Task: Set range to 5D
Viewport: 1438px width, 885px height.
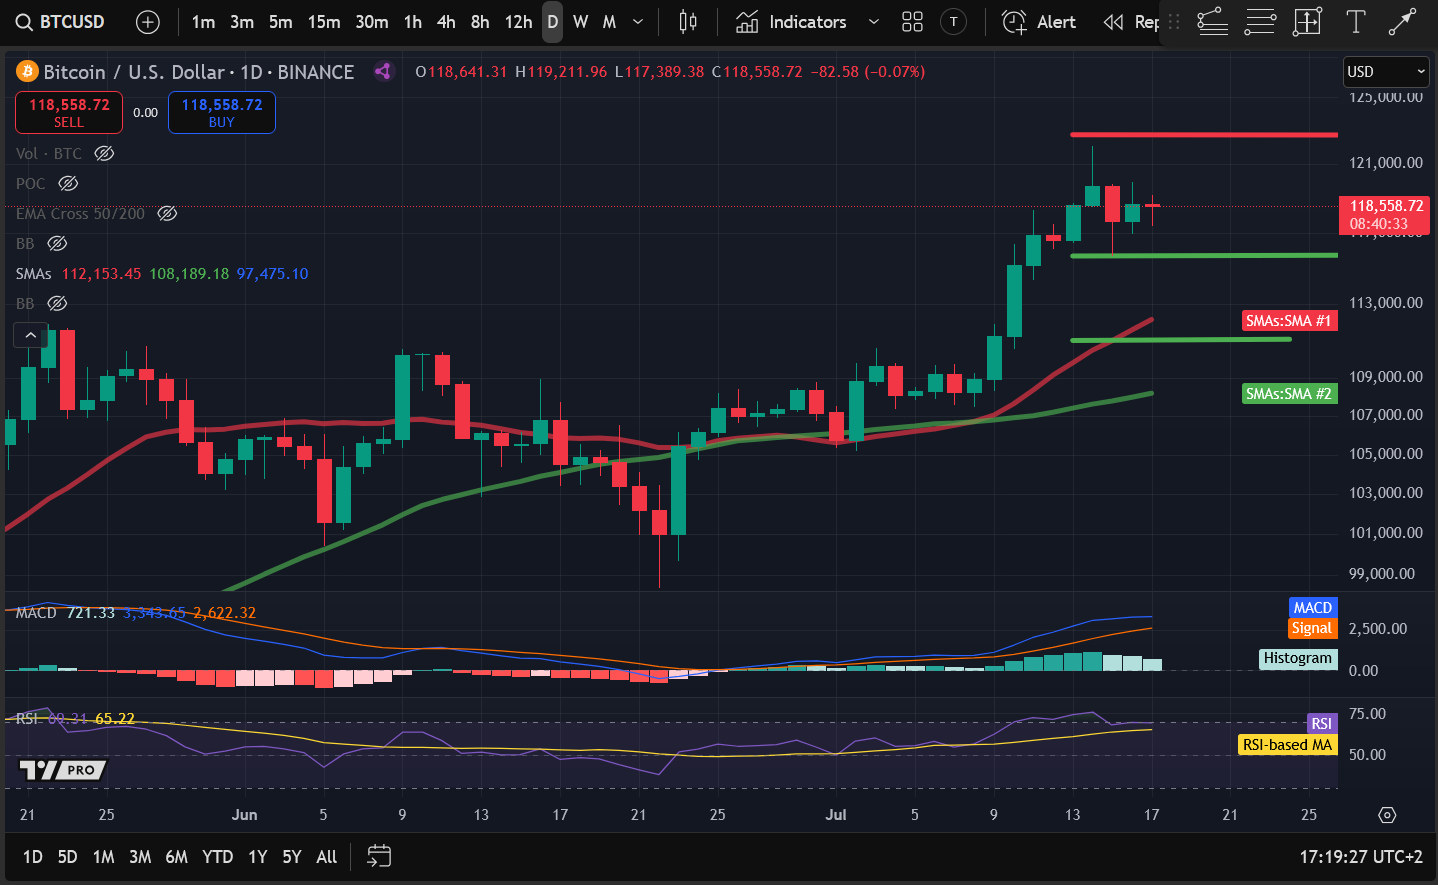Action: pos(67,857)
